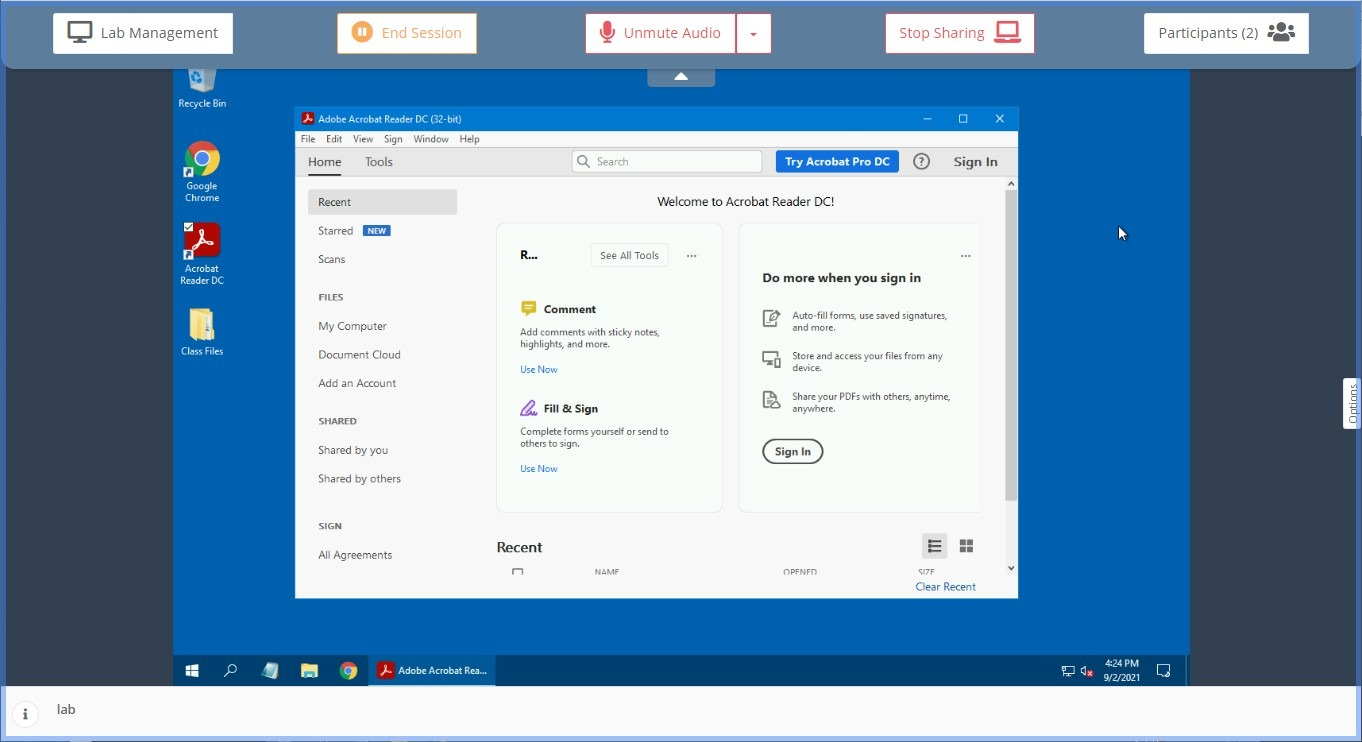The width and height of the screenshot is (1362, 742).
Task: Click the lab info icon
Action: tap(25, 714)
